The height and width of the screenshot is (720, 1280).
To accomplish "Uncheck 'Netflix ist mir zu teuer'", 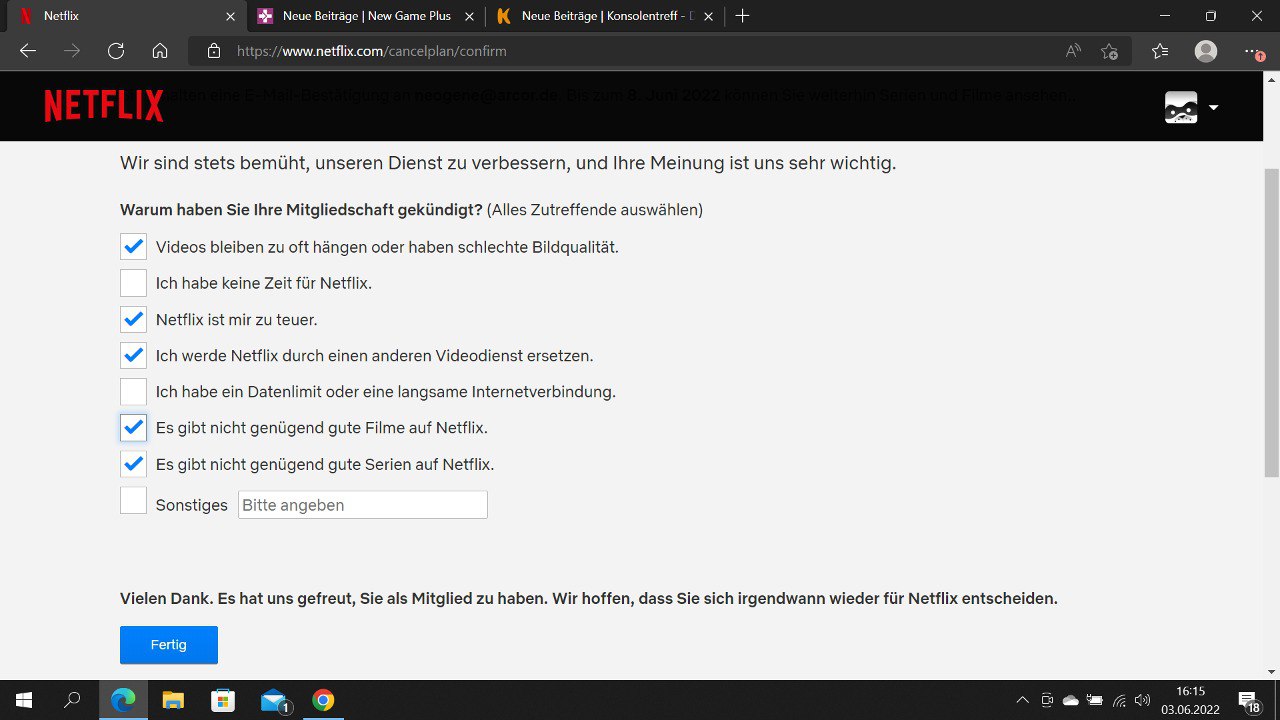I will (133, 320).
